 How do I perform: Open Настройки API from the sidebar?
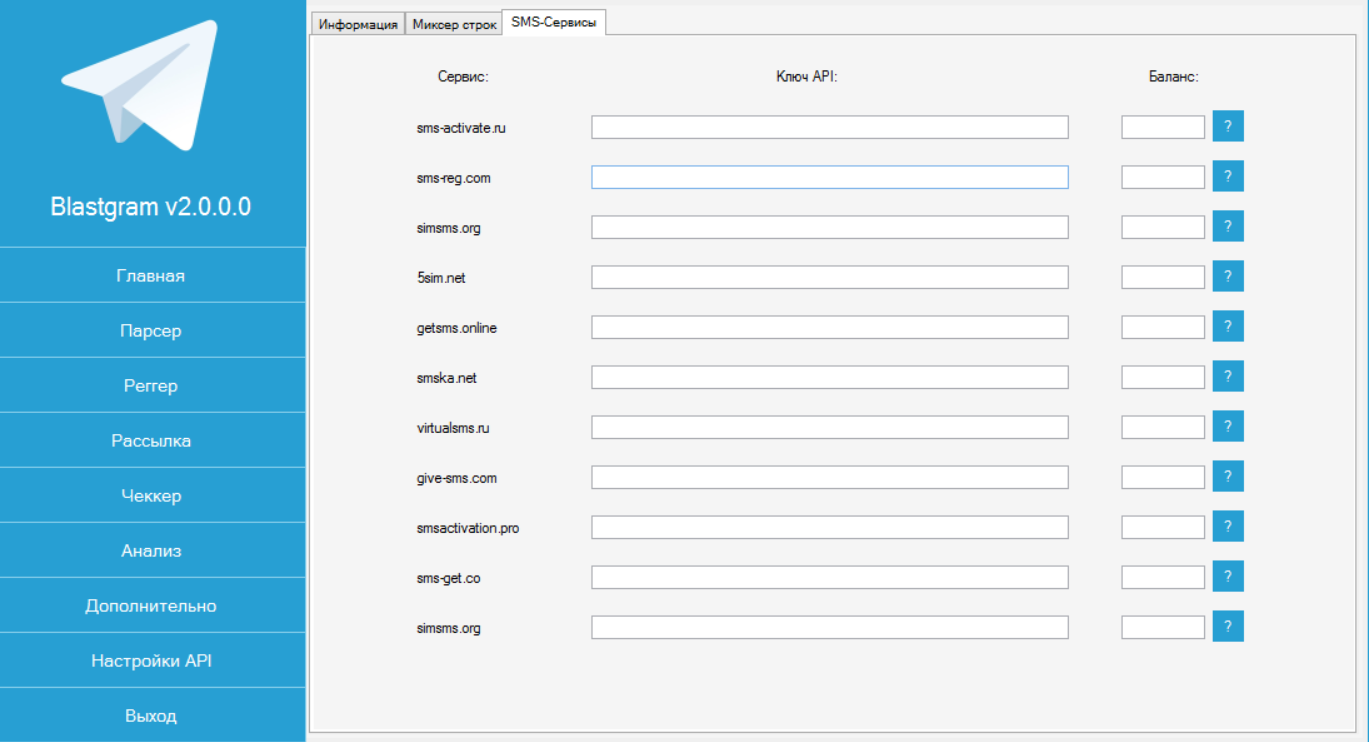tap(151, 661)
